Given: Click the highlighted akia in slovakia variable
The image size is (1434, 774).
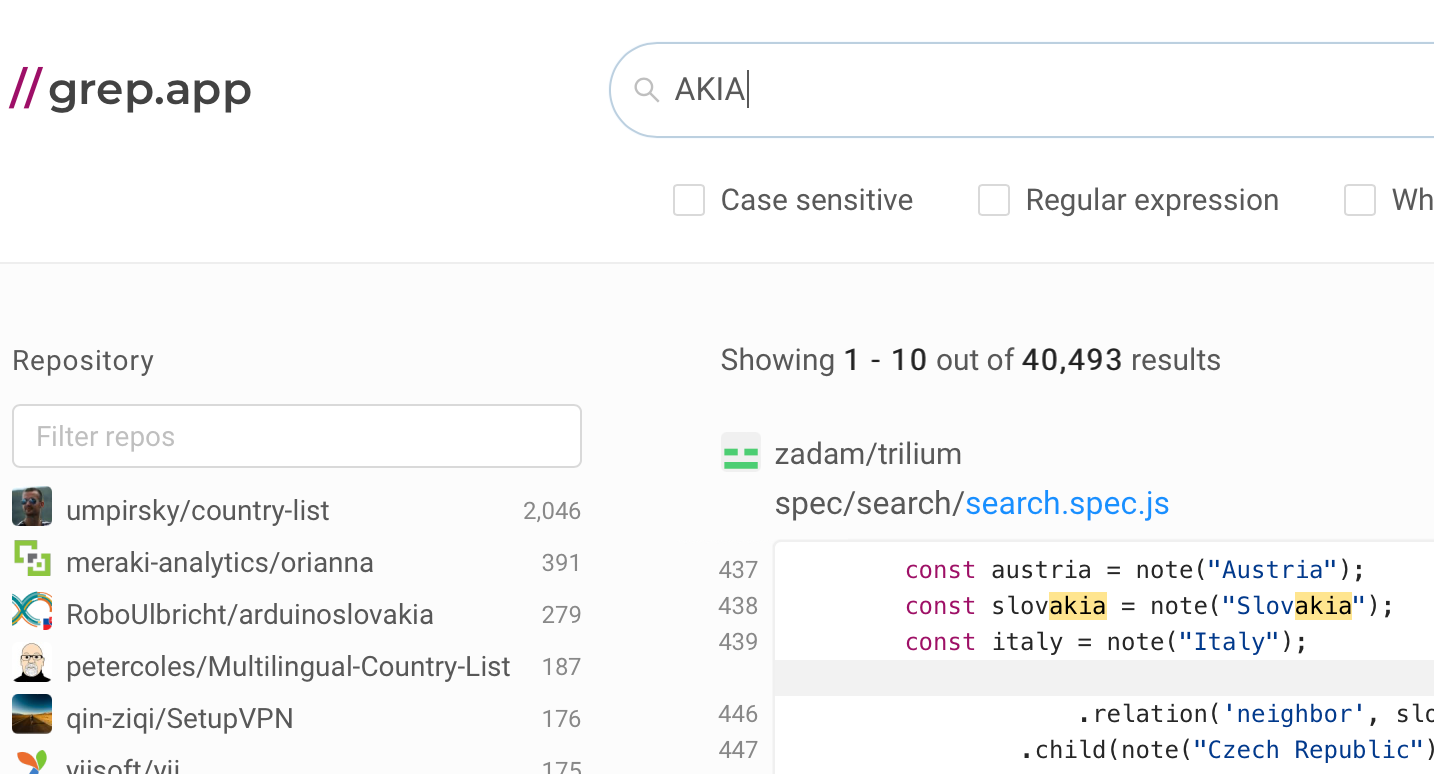Looking at the screenshot, I should [1077, 606].
